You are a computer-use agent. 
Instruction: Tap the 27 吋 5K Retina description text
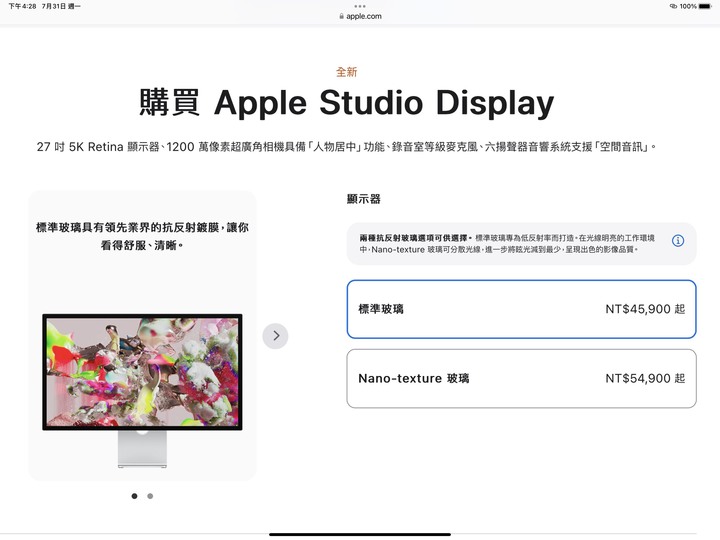pos(347,147)
